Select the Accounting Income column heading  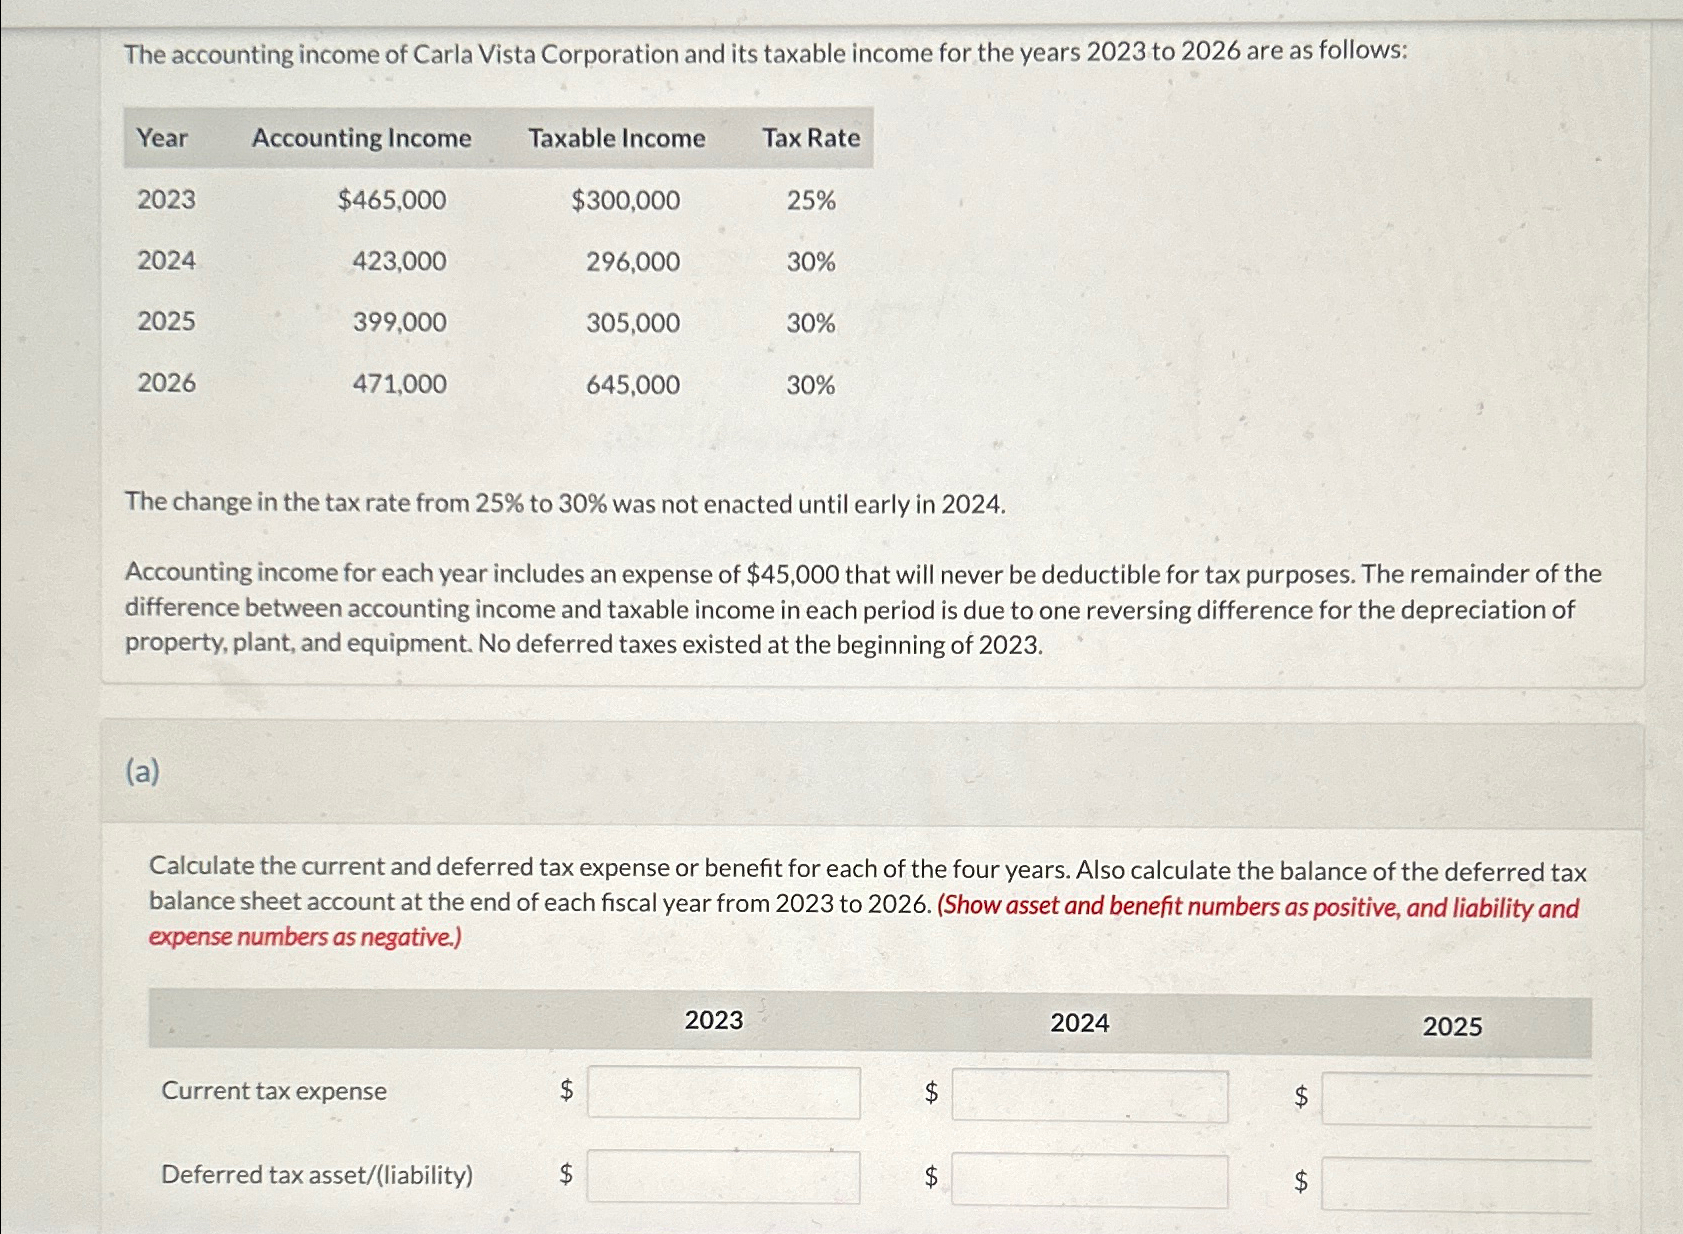(362, 138)
